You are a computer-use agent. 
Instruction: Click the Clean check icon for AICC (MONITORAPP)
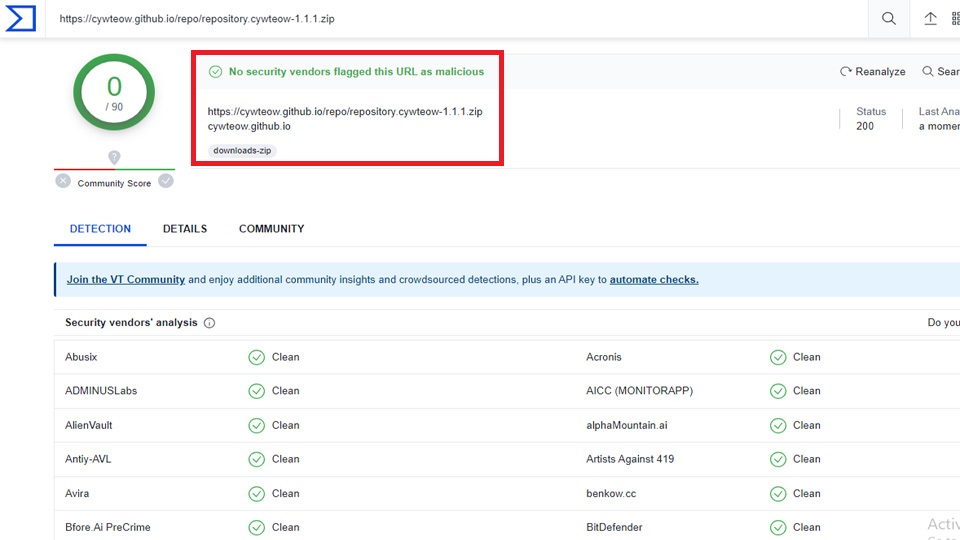pyautogui.click(x=778, y=391)
